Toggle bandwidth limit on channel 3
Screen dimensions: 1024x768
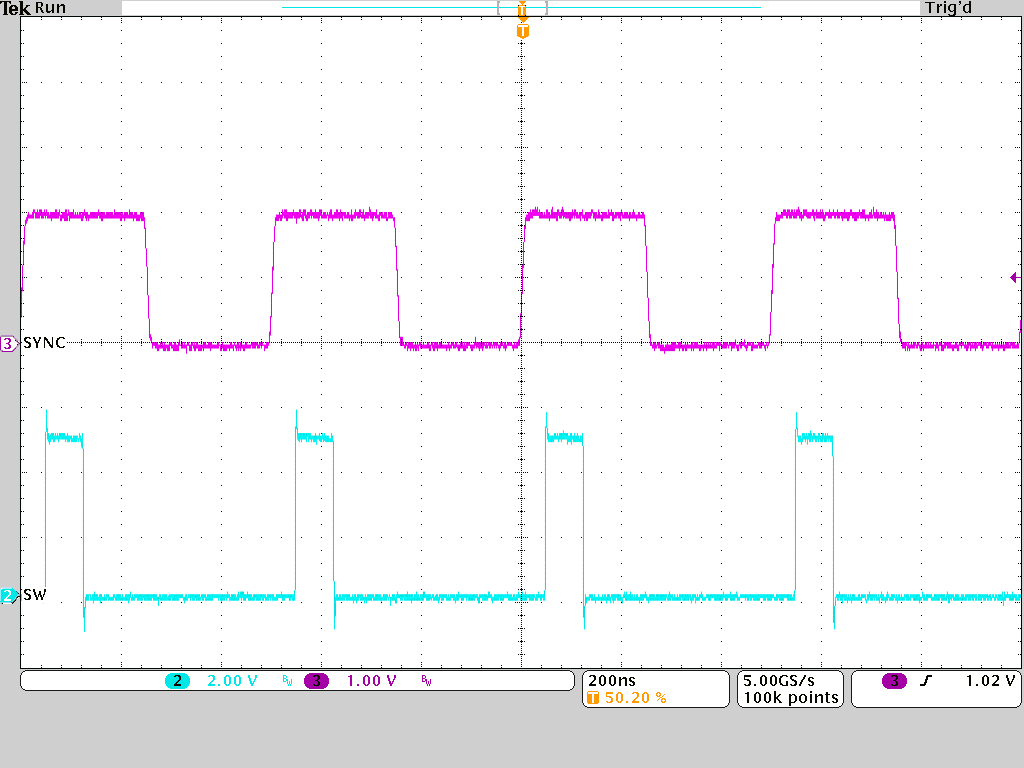(x=425, y=681)
